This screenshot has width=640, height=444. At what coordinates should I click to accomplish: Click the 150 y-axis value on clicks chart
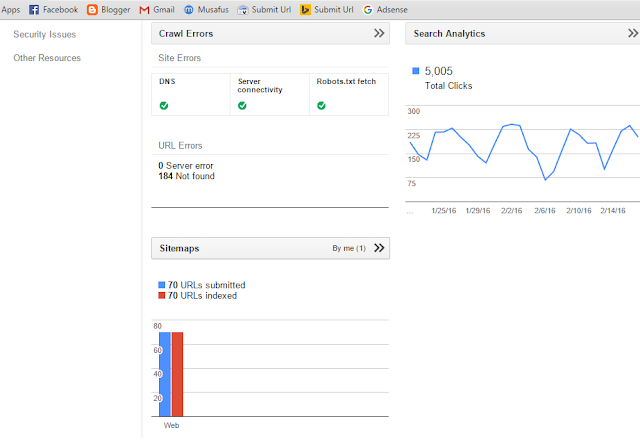click(413, 159)
